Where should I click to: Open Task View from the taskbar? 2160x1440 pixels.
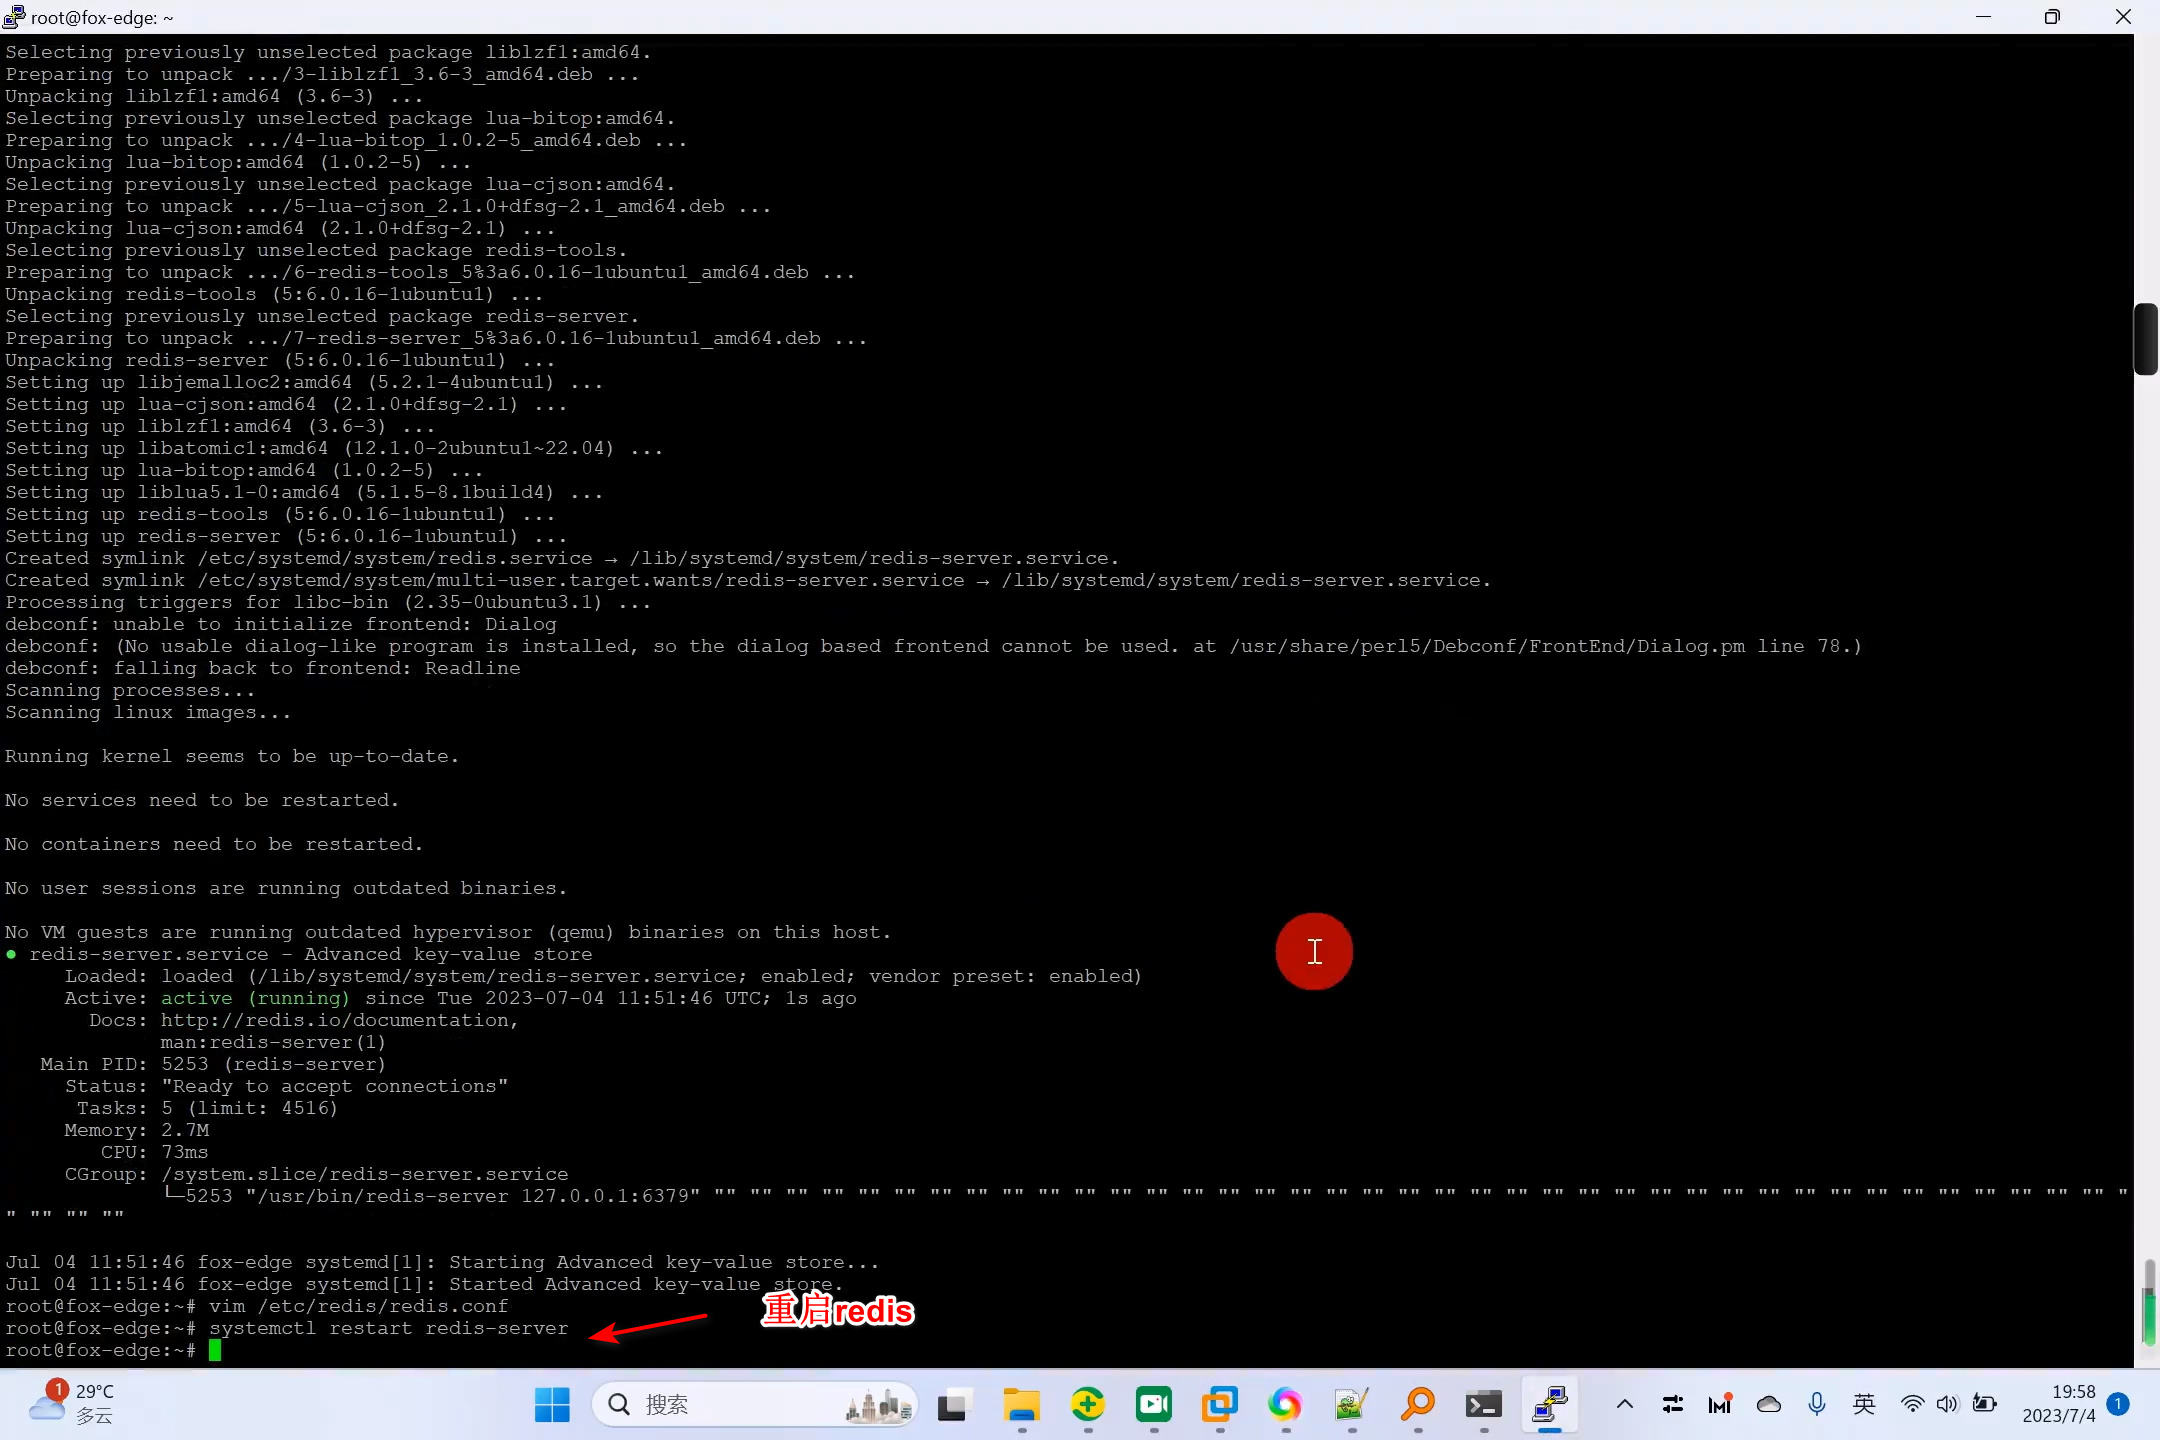[x=954, y=1405]
